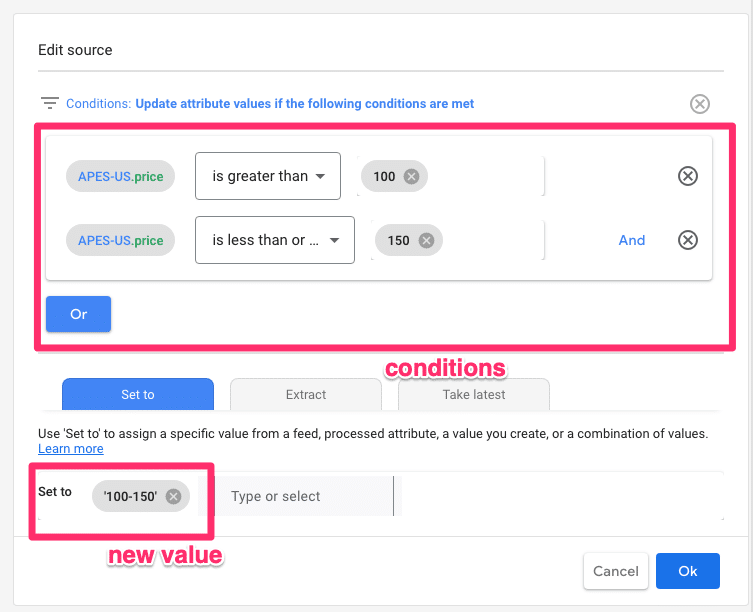753x612 pixels.
Task: Click the 'Type or select' input field
Action: [x=300, y=496]
